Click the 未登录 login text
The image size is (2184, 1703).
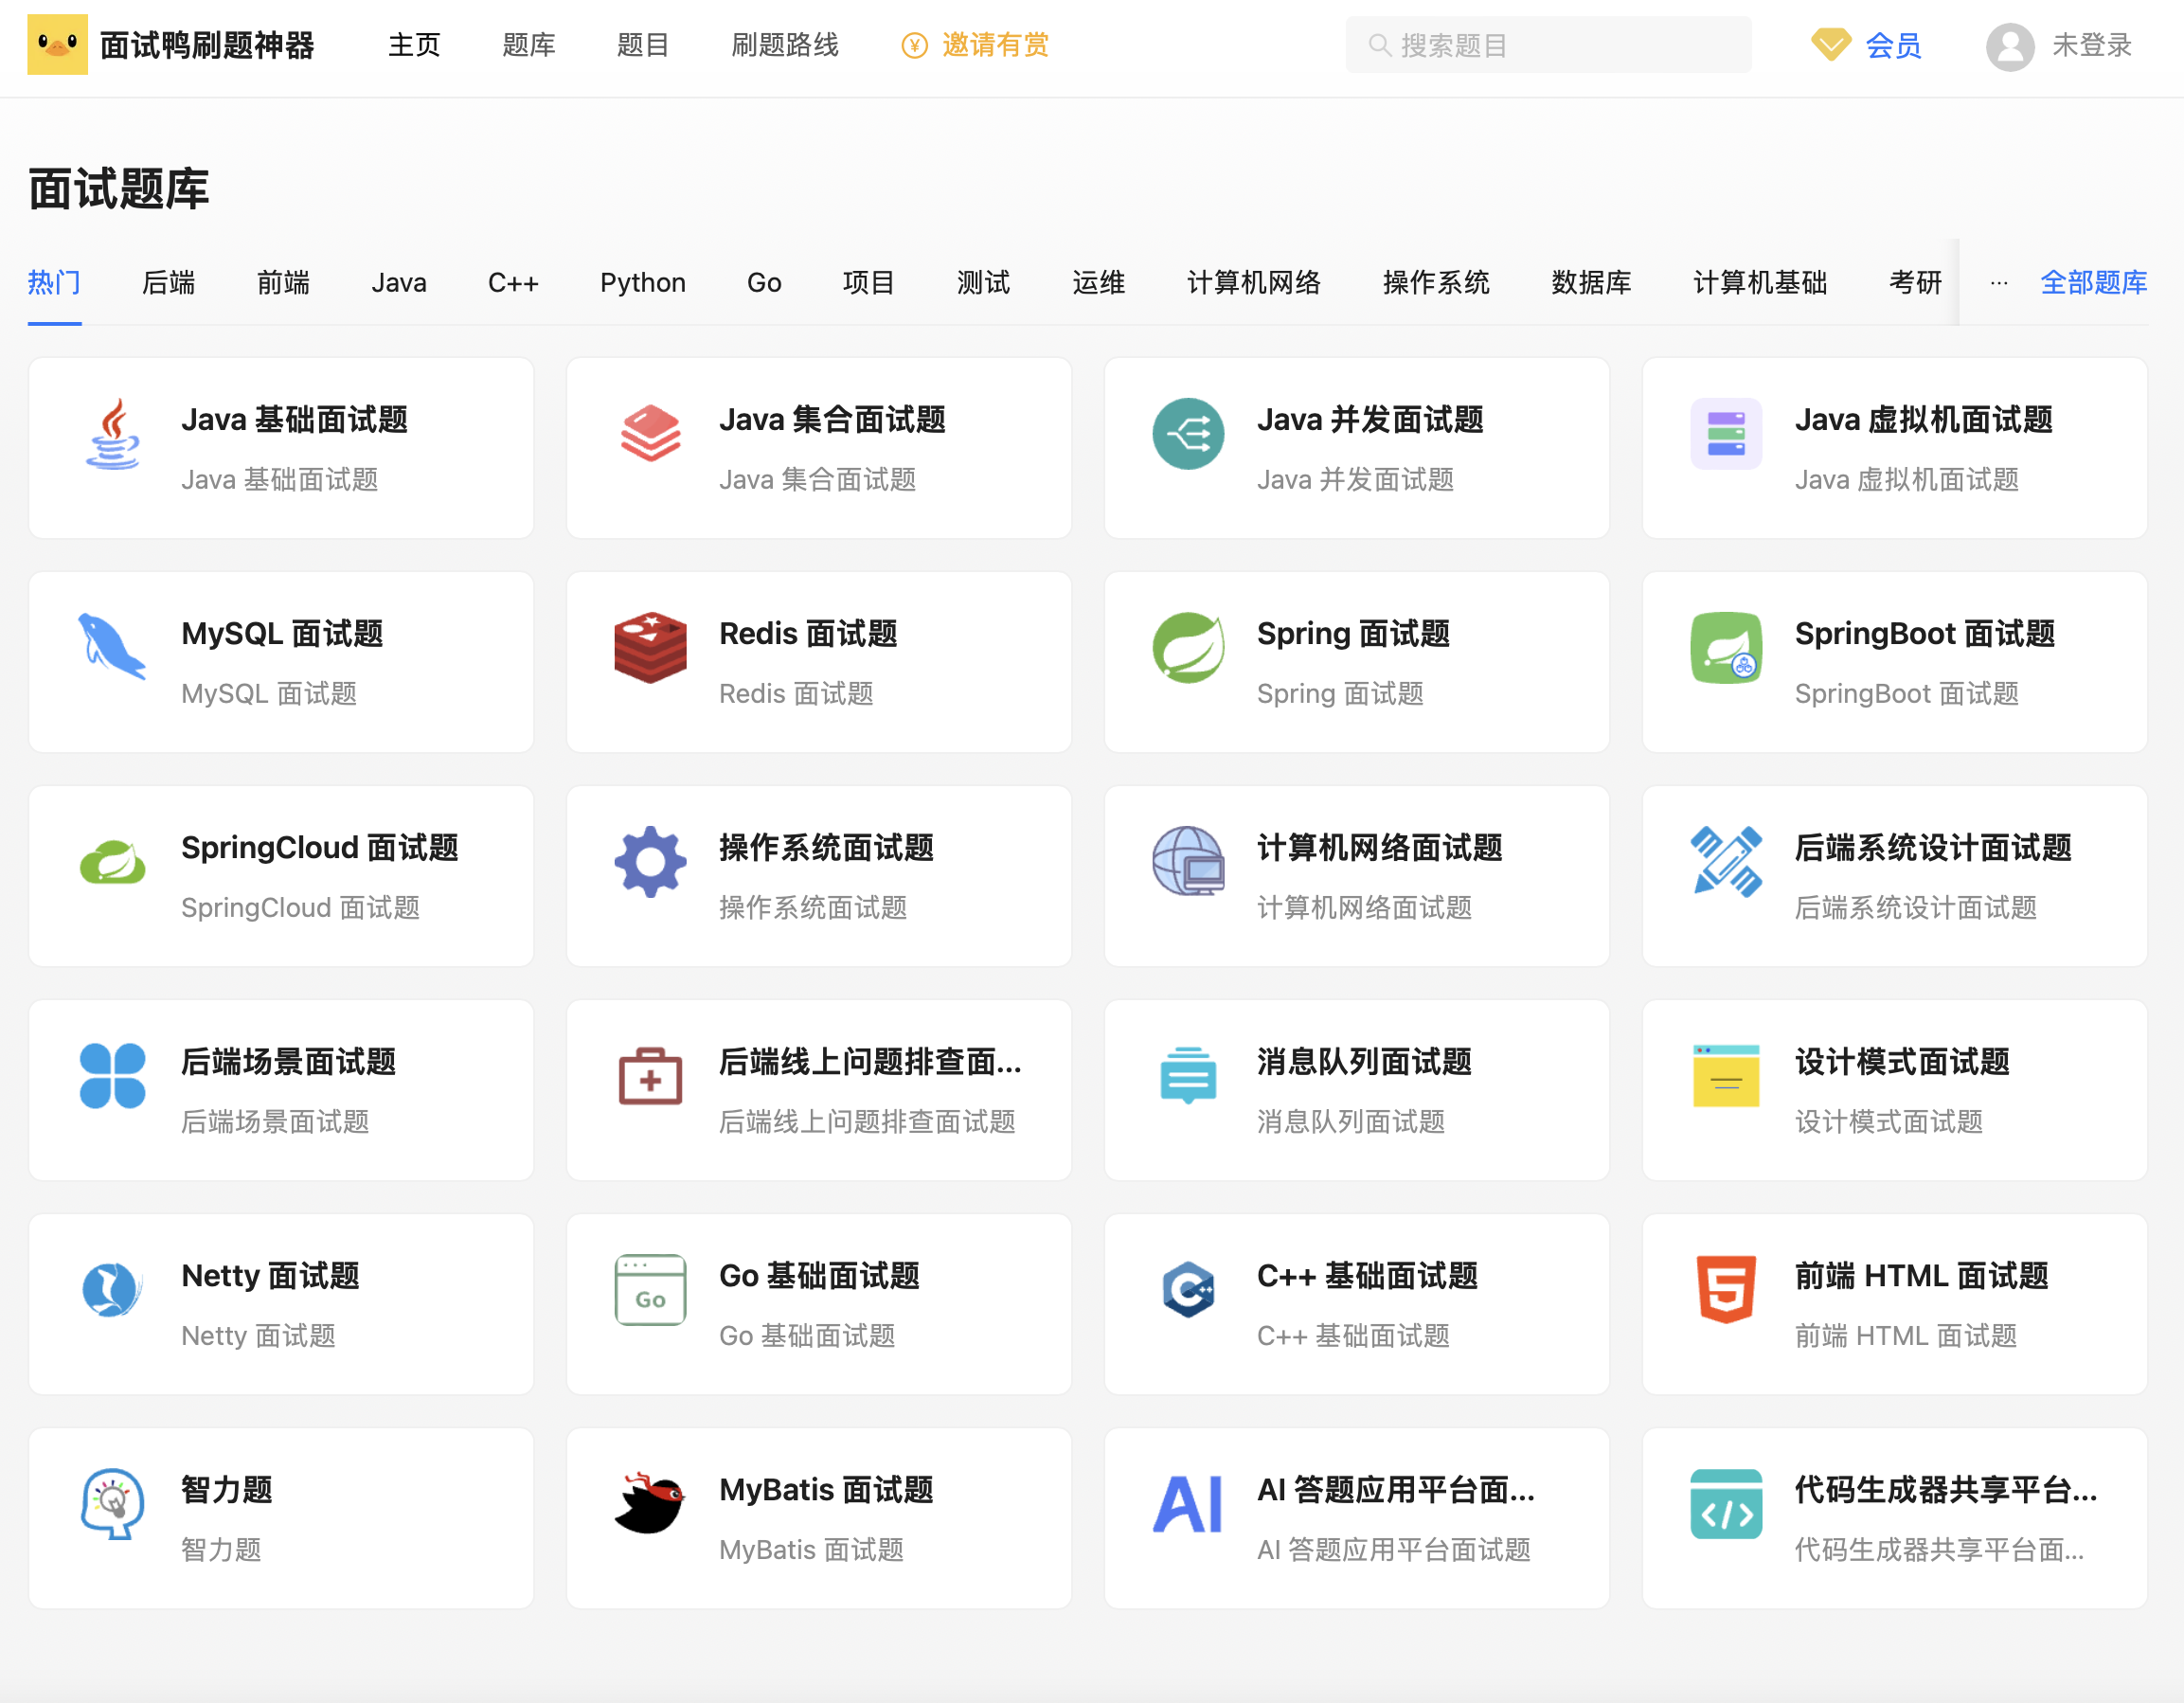[x=2092, y=45]
